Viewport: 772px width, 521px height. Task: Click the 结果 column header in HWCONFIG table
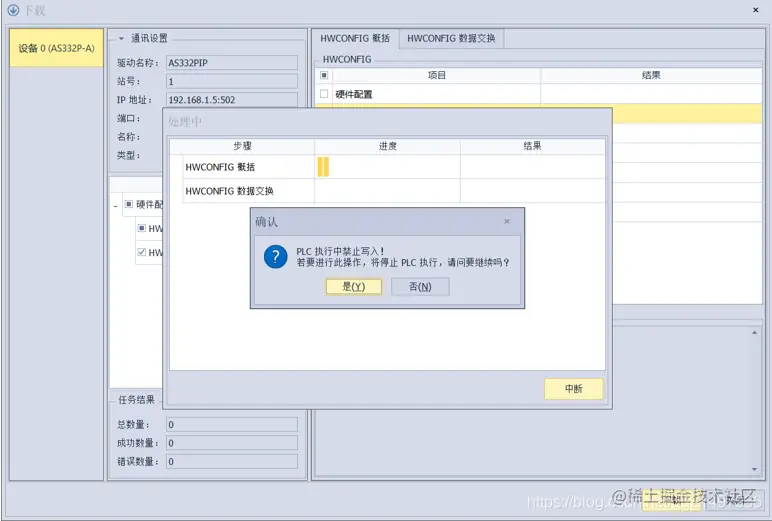click(651, 75)
